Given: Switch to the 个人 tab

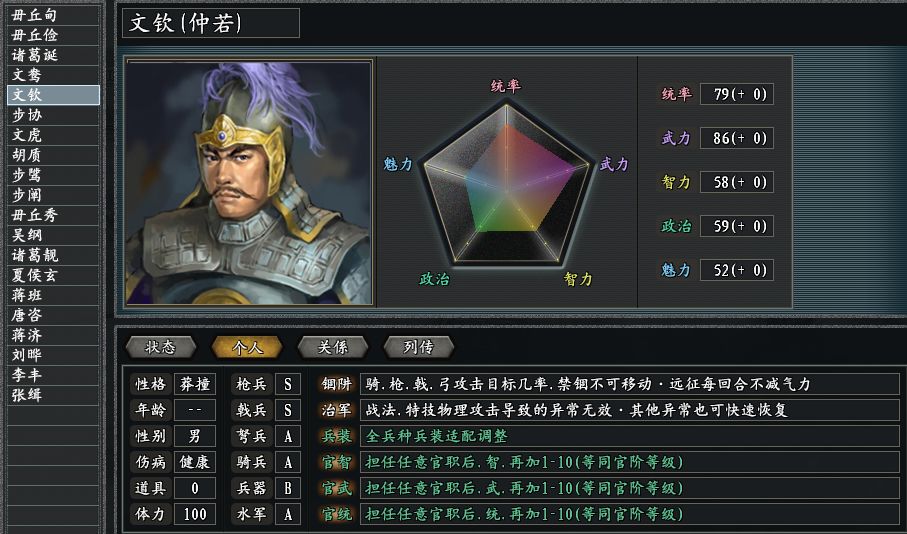Looking at the screenshot, I should tap(246, 347).
